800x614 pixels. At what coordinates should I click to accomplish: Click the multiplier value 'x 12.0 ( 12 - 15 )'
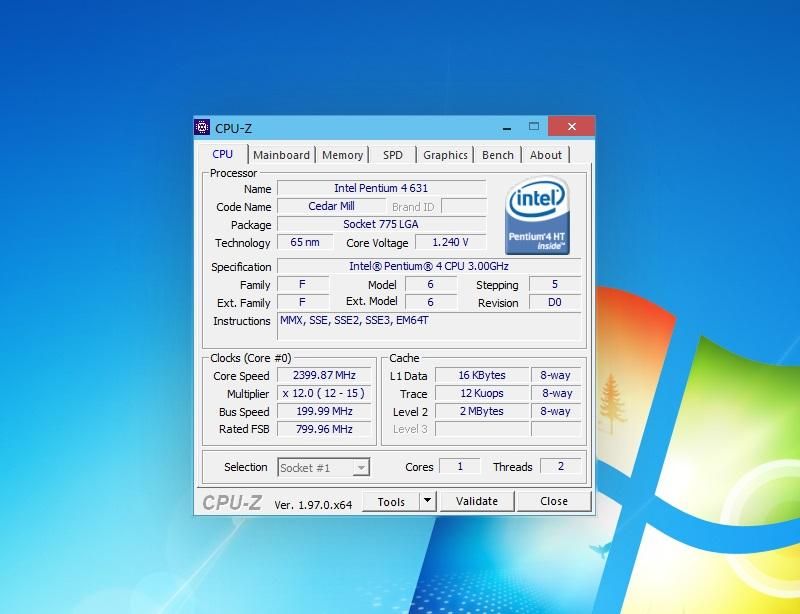coord(324,394)
